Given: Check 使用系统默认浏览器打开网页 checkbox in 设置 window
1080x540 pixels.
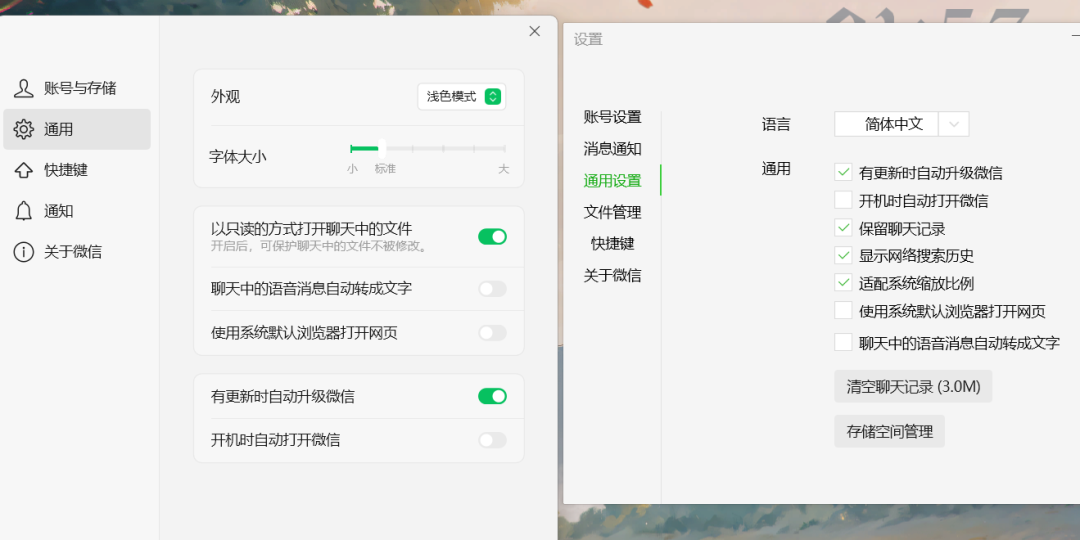Looking at the screenshot, I should pyautogui.click(x=843, y=311).
